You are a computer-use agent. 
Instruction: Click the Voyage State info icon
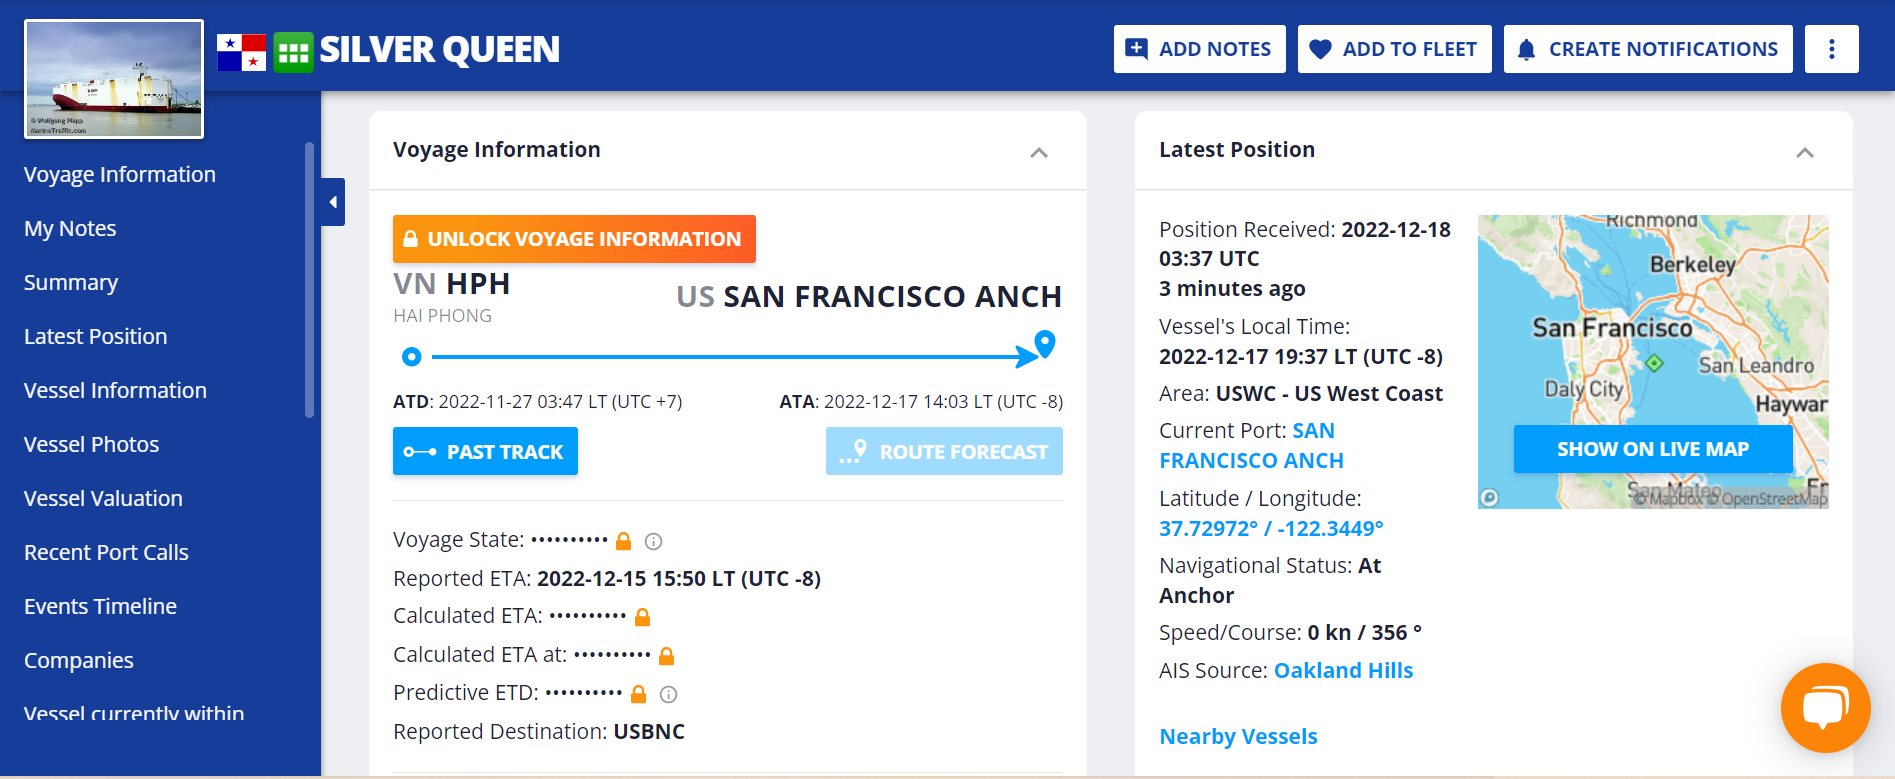(x=653, y=541)
